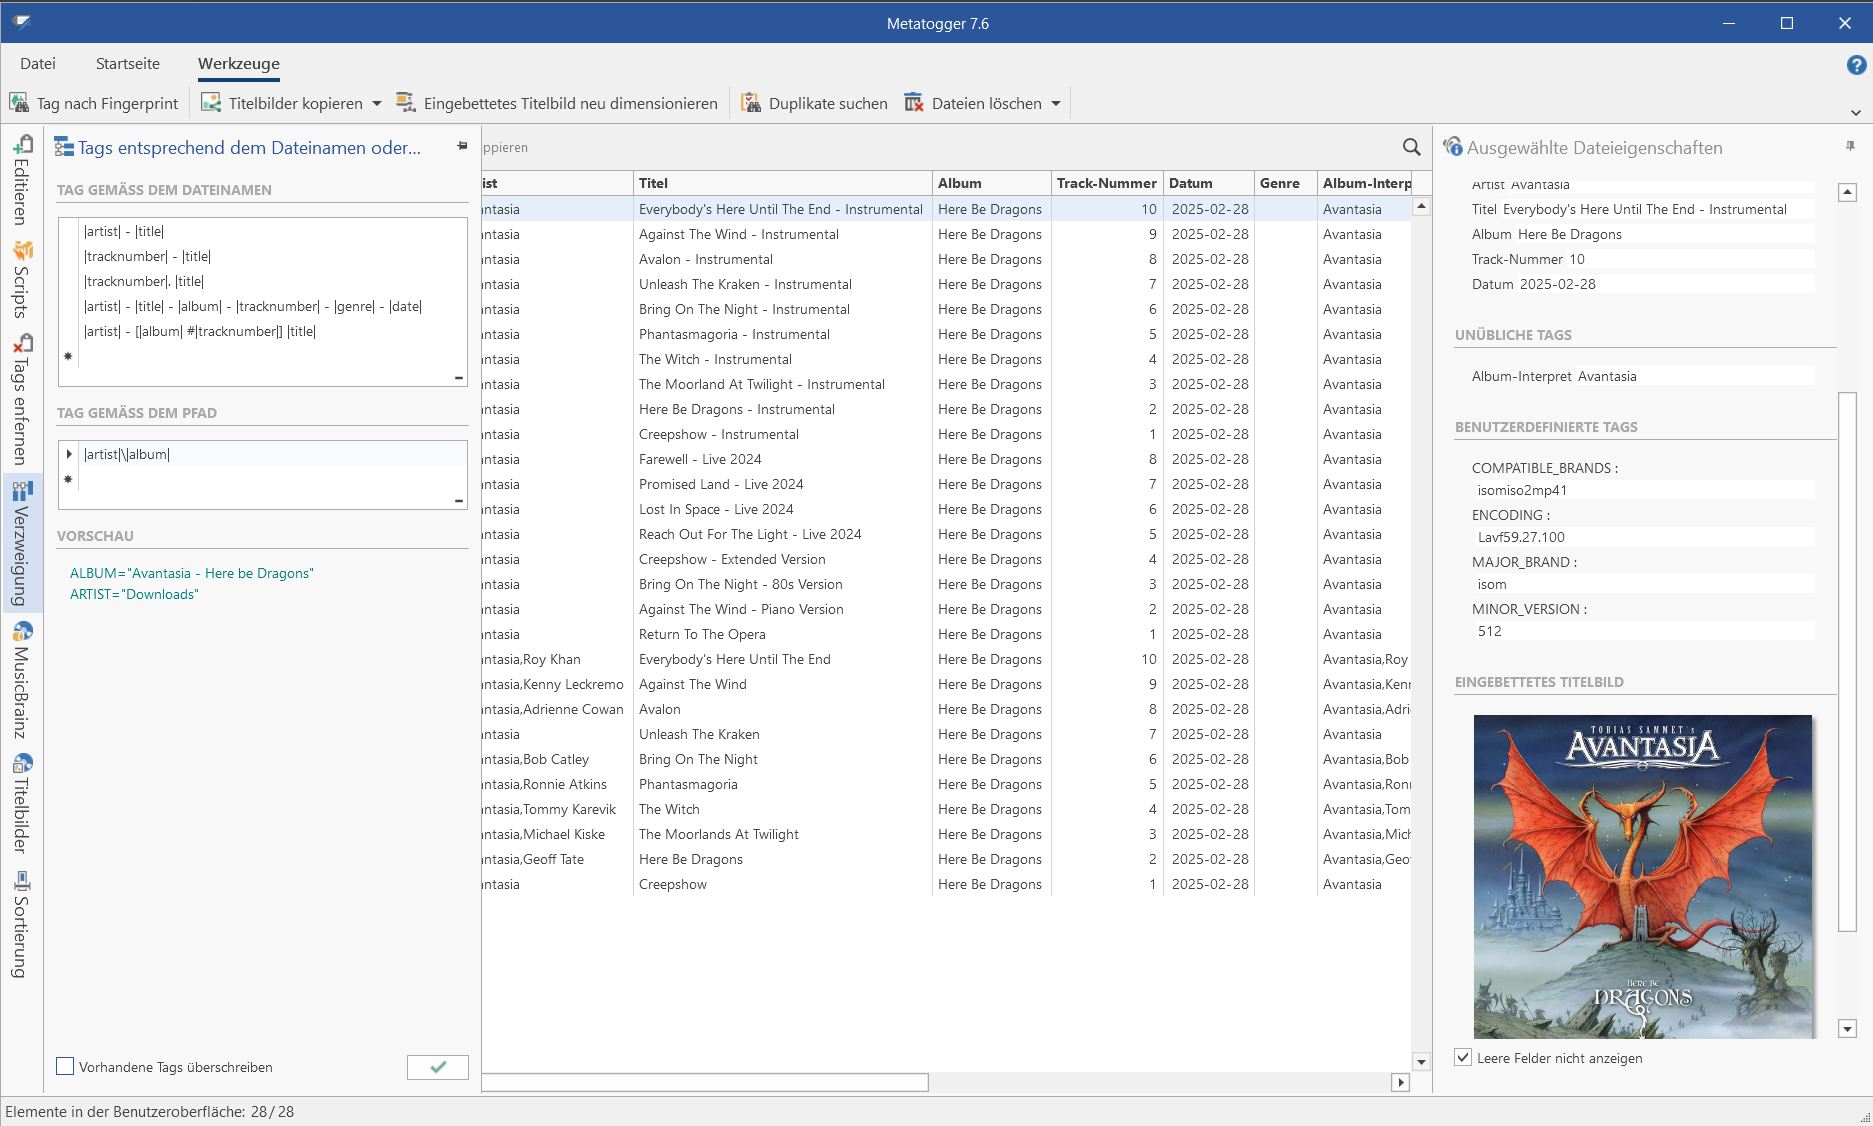Click Duplikate suchen toolbar icon
This screenshot has width=1873, height=1126.
click(x=751, y=103)
